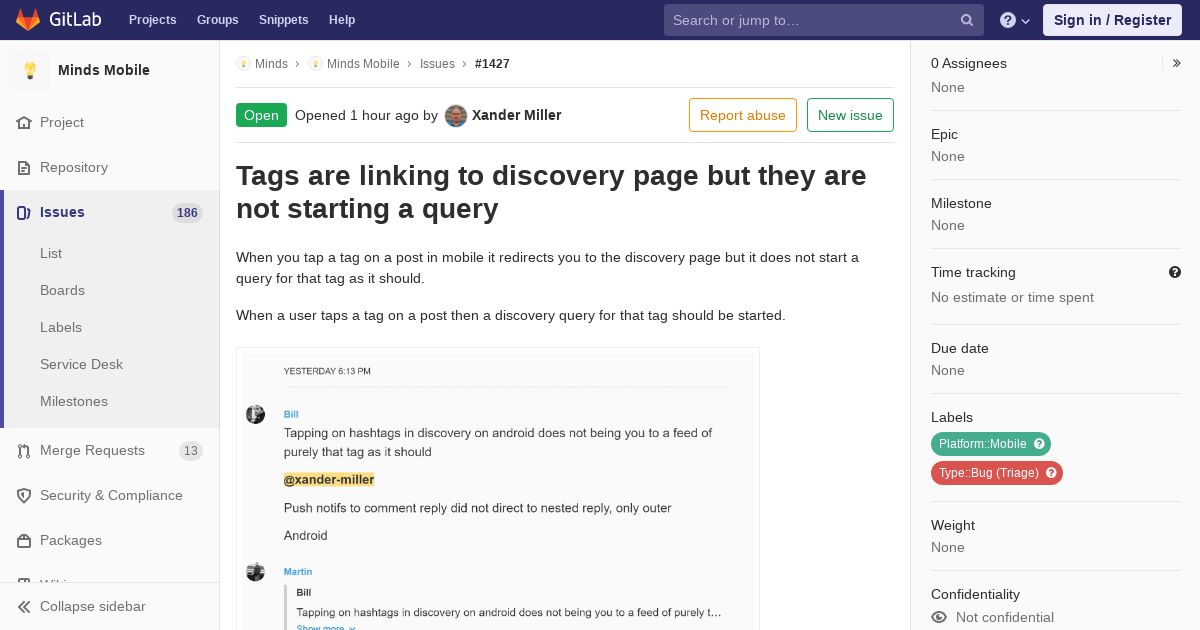Image resolution: width=1200 pixels, height=630 pixels.
Task: Click the Epic heading
Action: (944, 134)
